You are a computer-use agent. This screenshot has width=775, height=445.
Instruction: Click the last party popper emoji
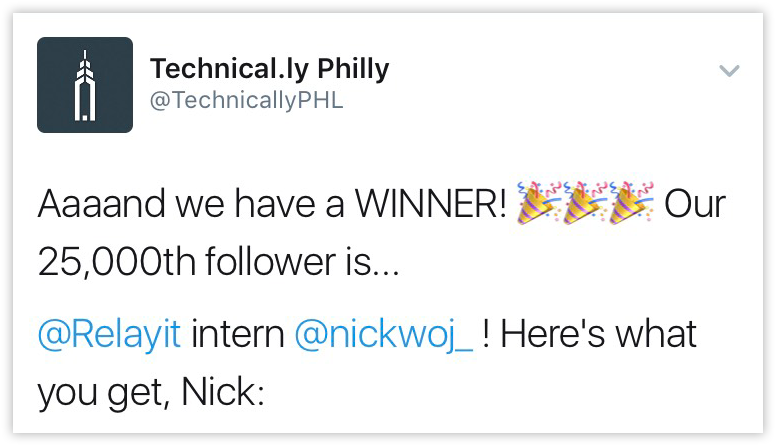pyautogui.click(x=634, y=205)
